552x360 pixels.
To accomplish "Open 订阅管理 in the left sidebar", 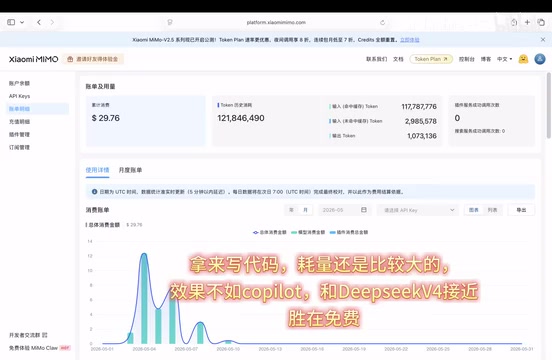I will (19, 147).
